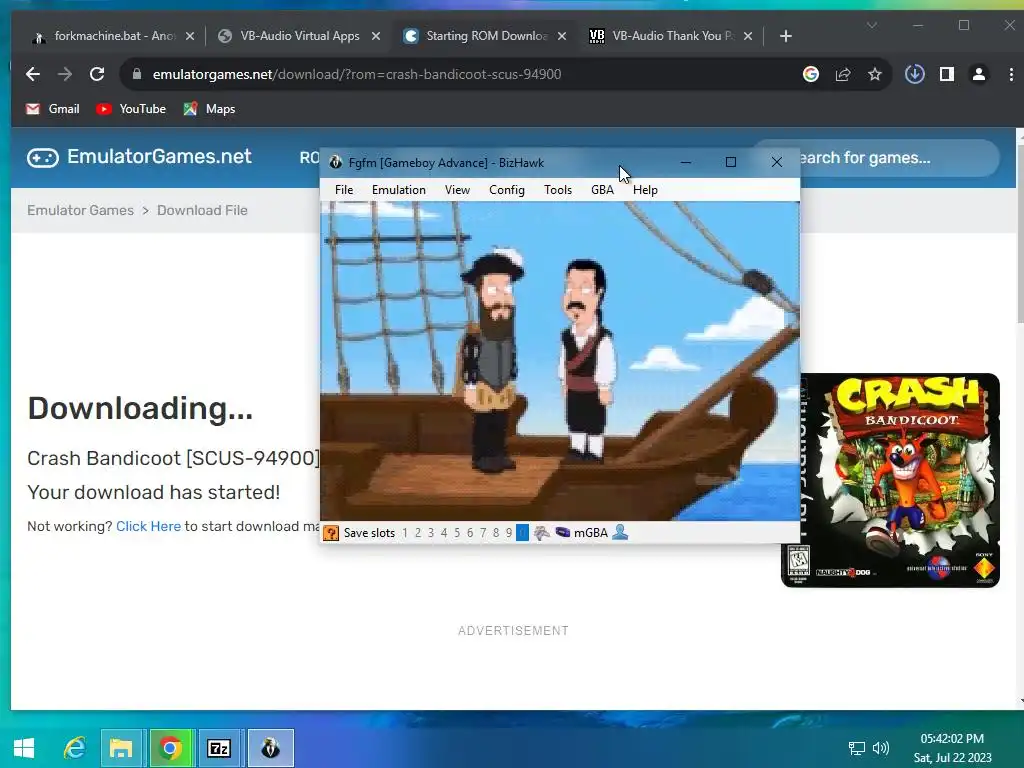
Task: Open the Windows Start menu
Action: pyautogui.click(x=24, y=748)
